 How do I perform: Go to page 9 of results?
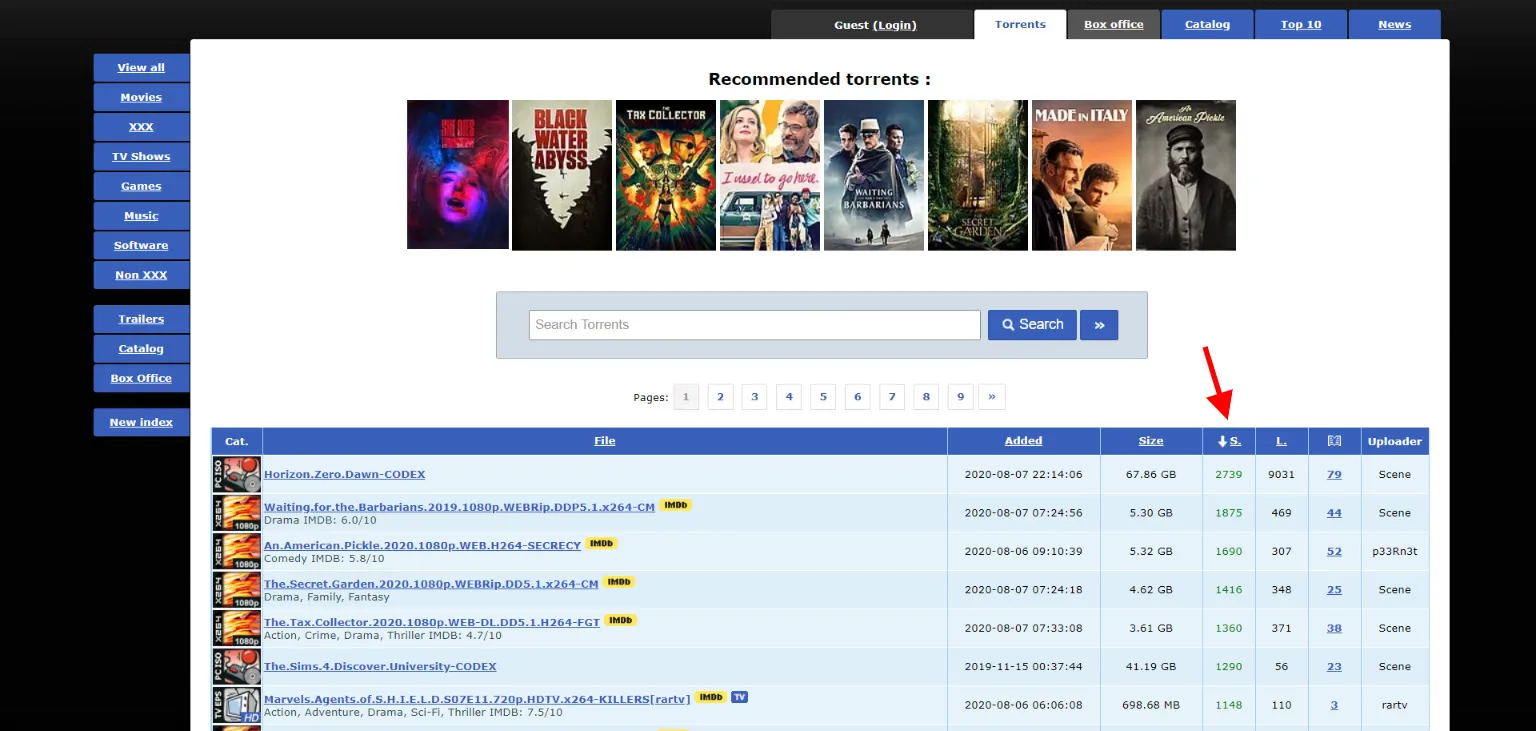(960, 397)
